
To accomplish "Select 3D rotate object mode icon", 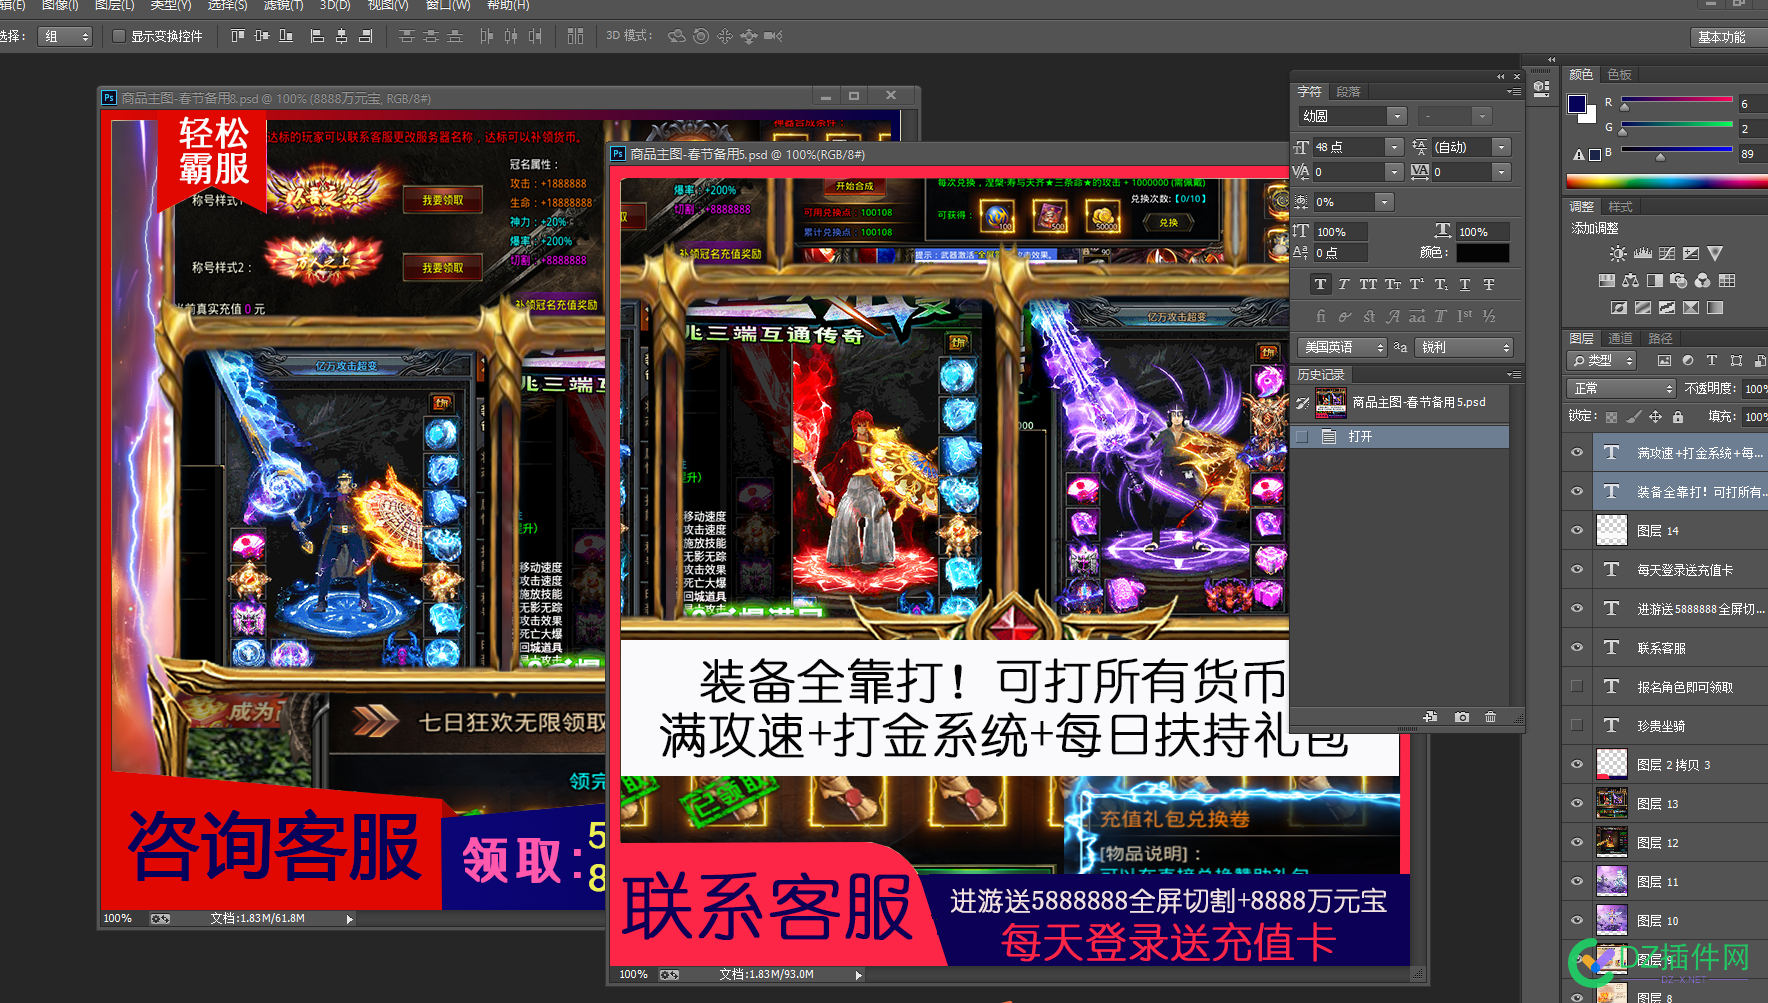I will pos(677,36).
